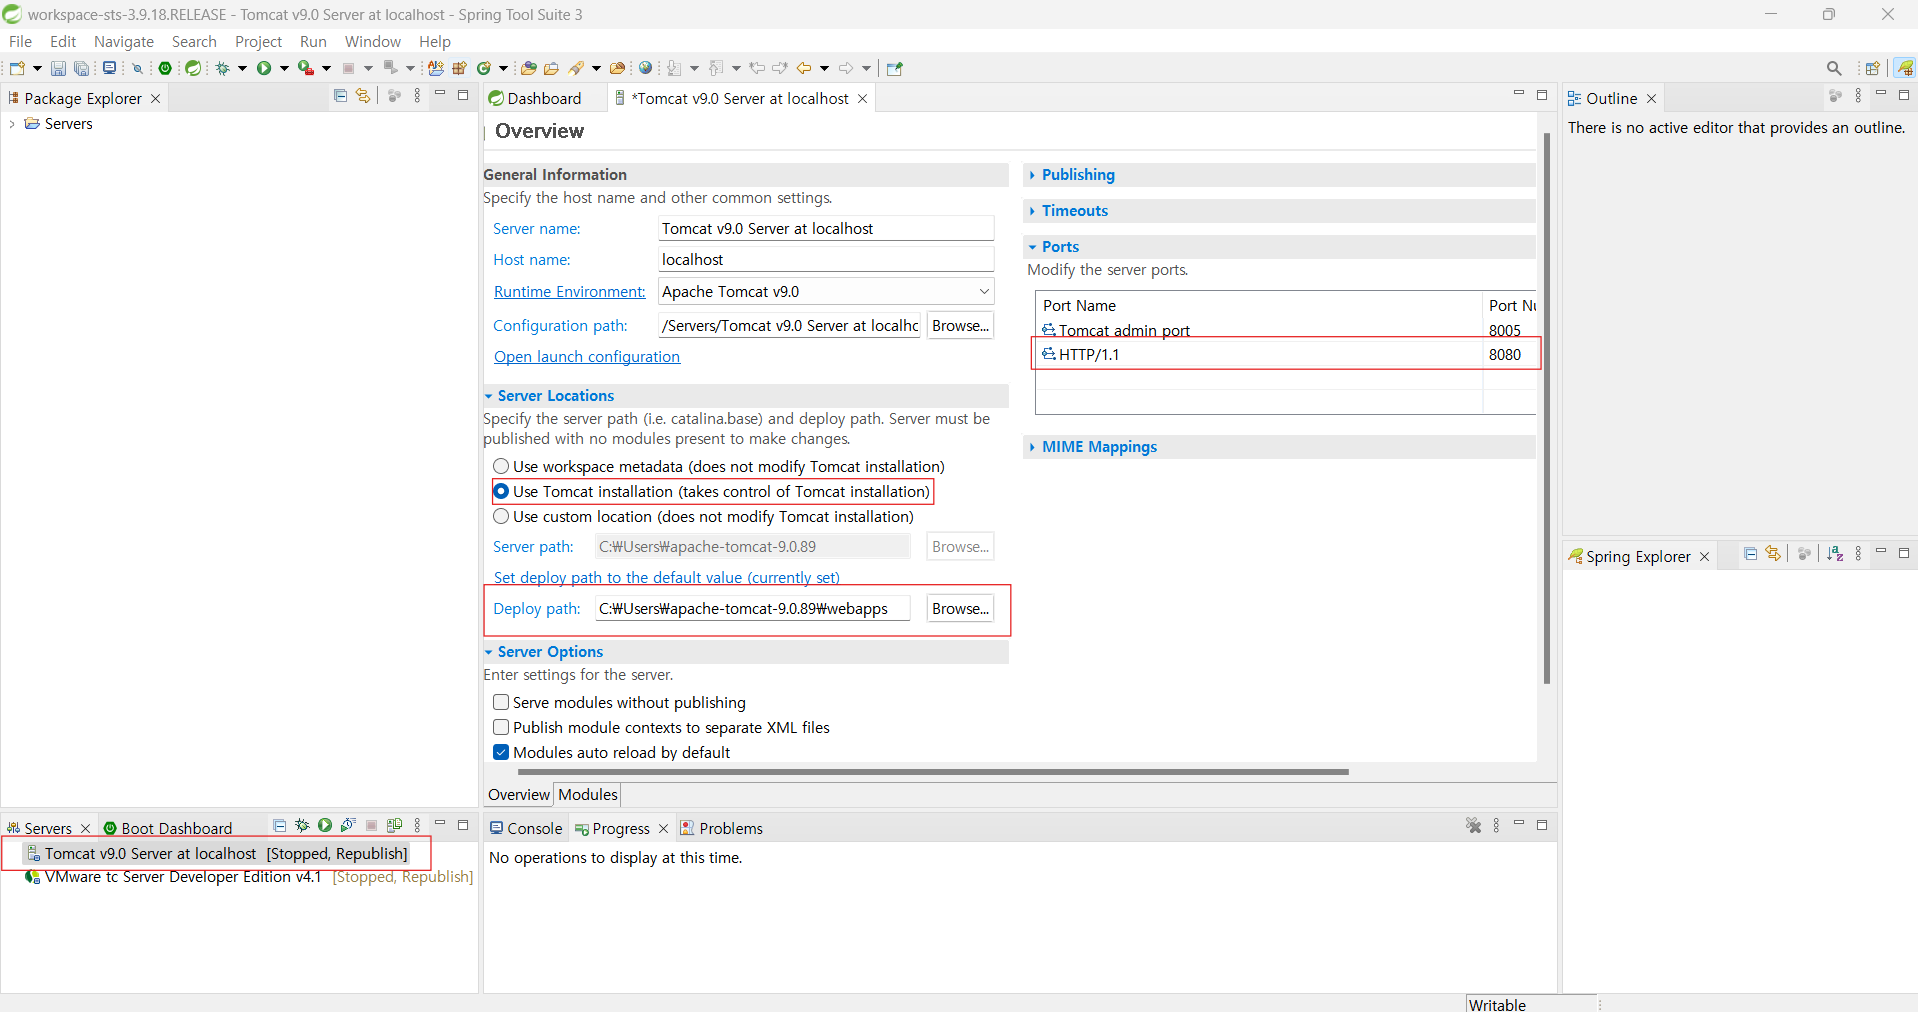
Task: Click Remove All Finished Operations in Progress view
Action: (x=1473, y=826)
